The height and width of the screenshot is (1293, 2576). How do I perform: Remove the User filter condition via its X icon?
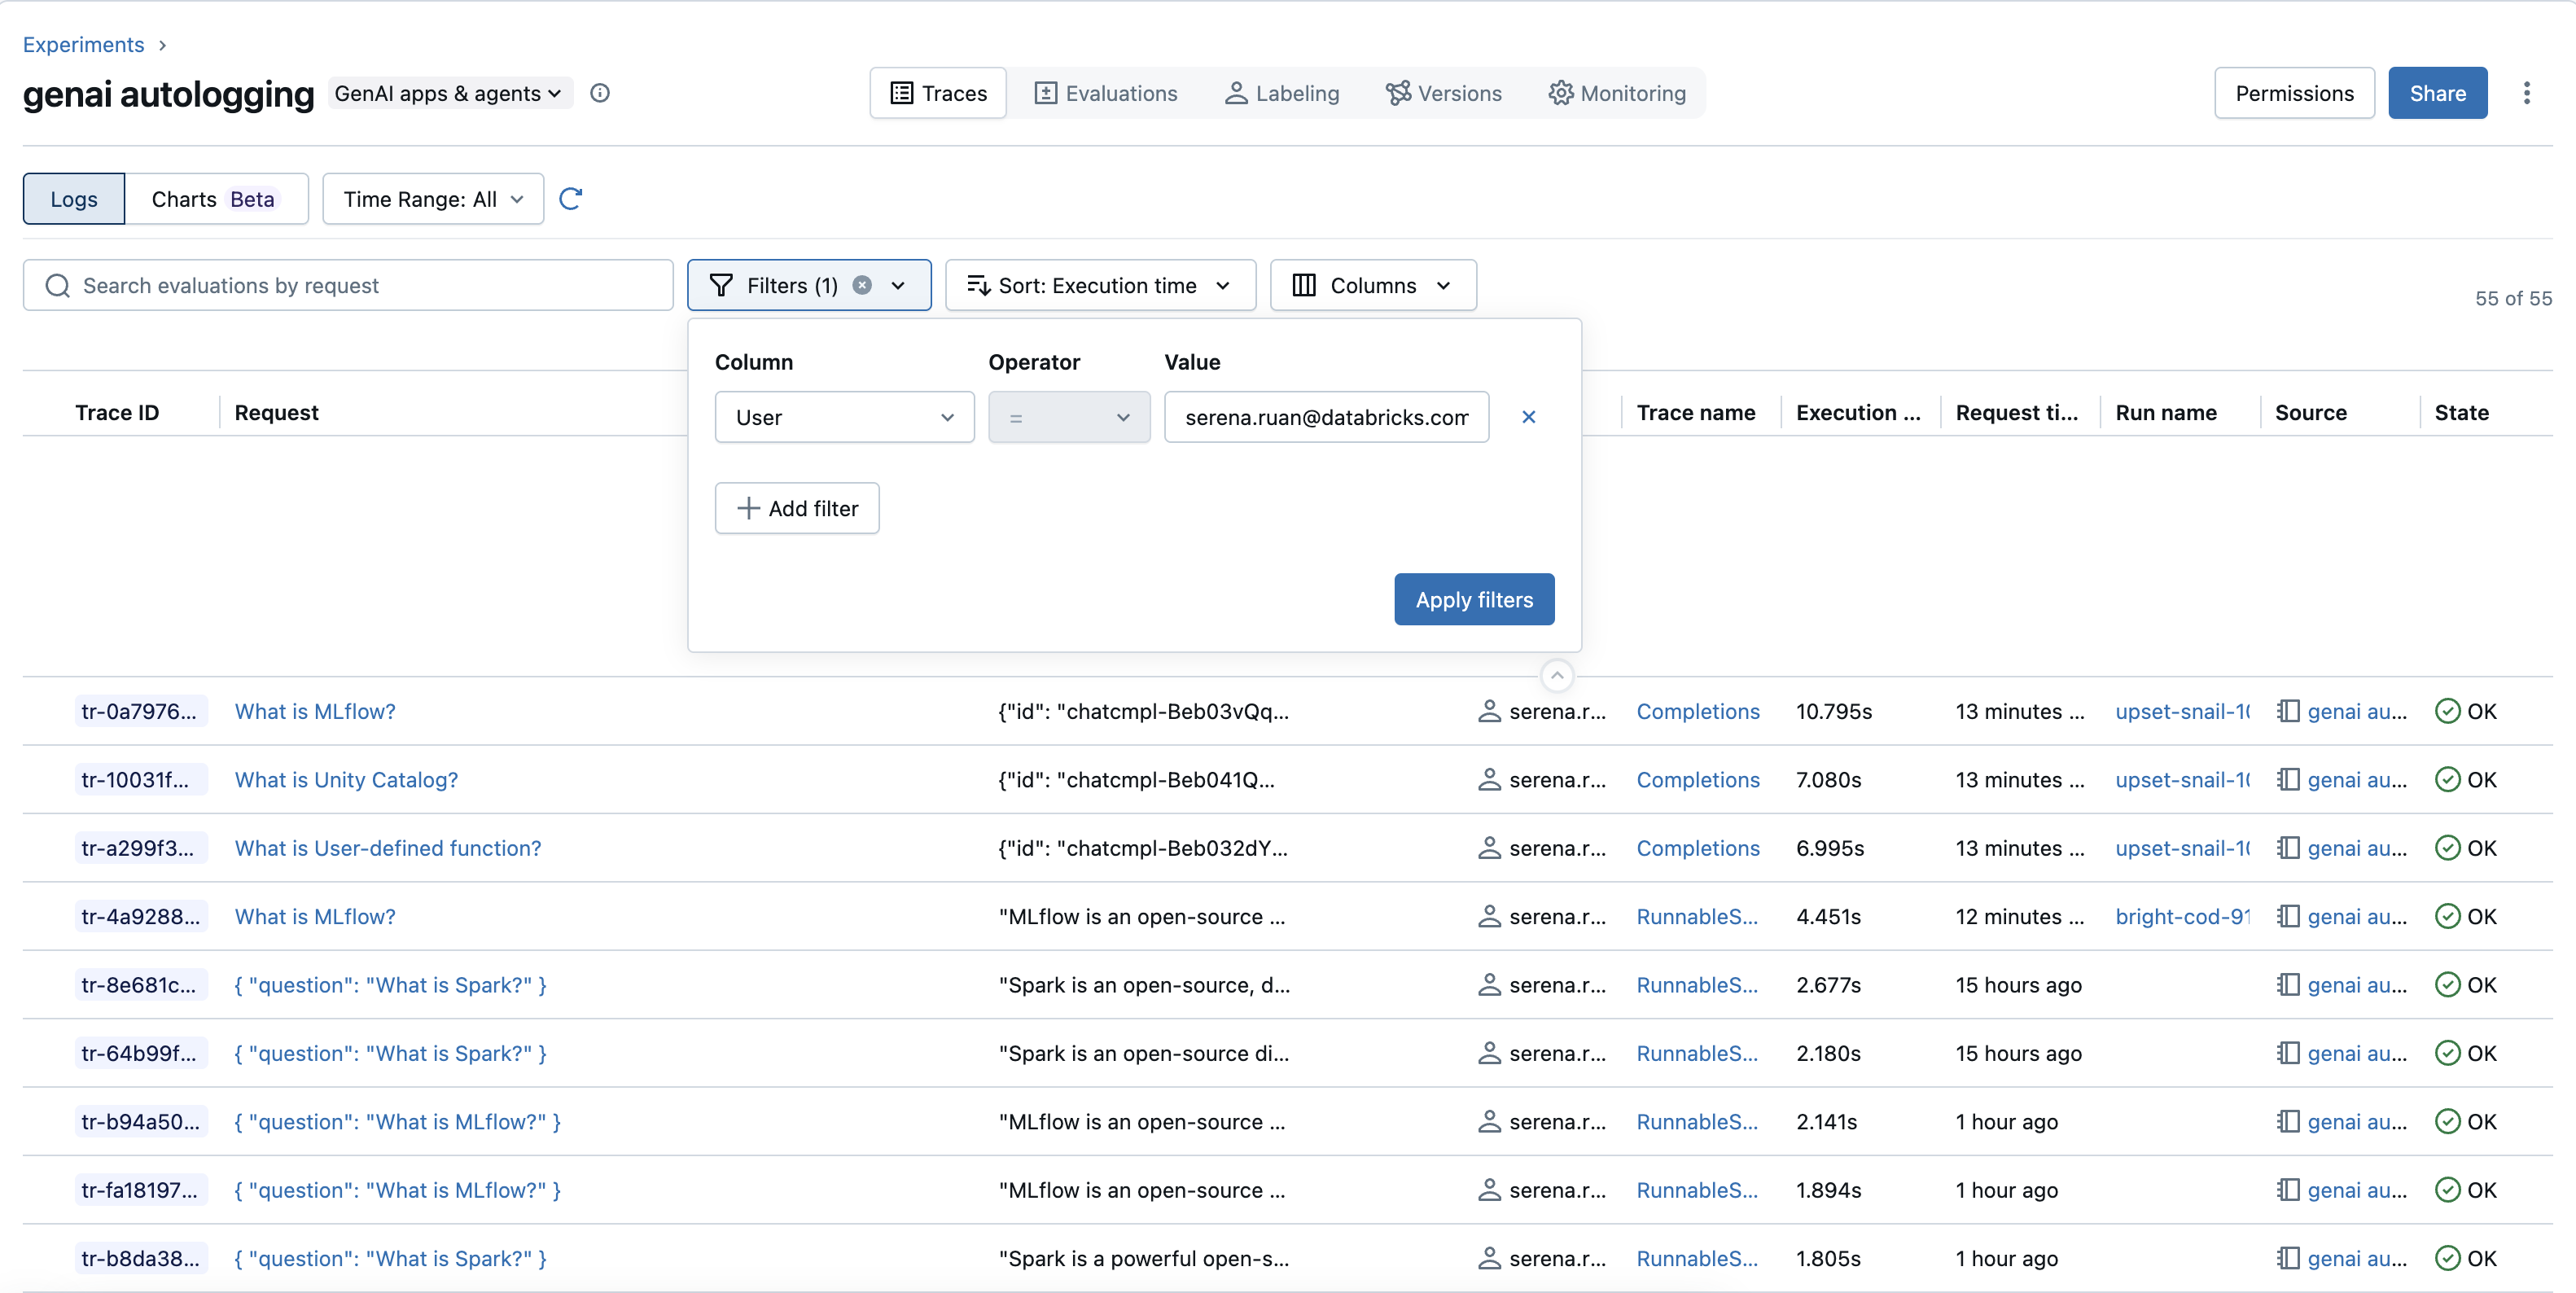(x=1529, y=417)
